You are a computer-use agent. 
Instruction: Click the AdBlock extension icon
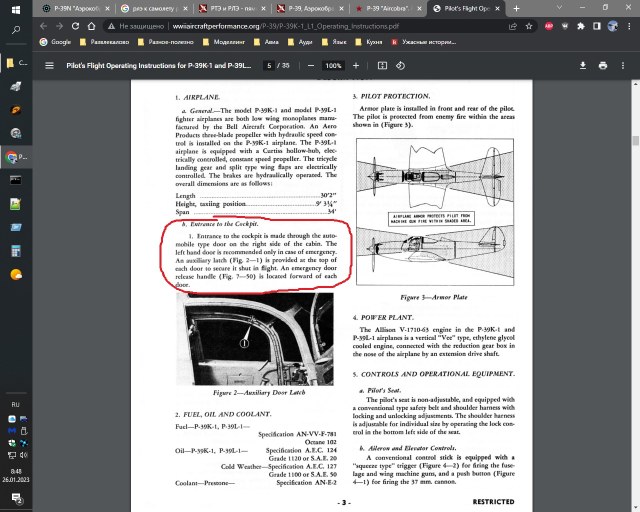548,25
